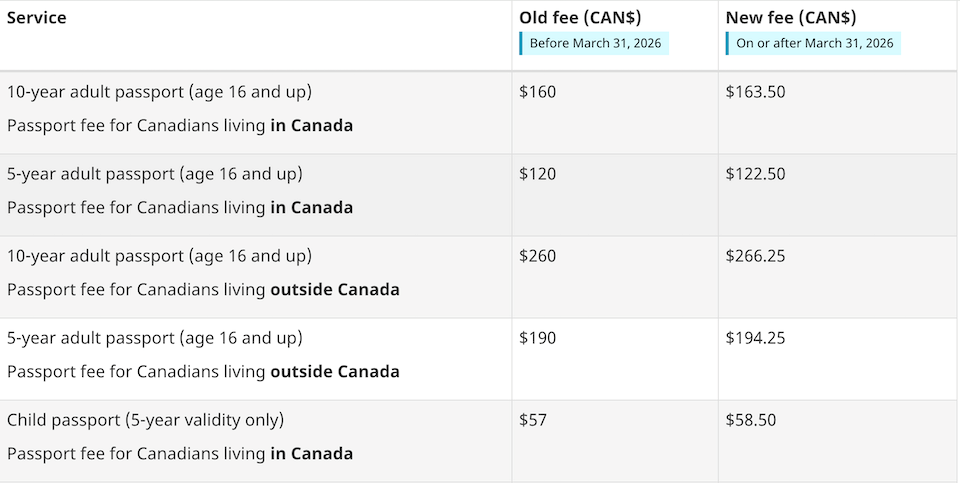
Task: Click the $58.50 child passport new fee
Action: (750, 420)
